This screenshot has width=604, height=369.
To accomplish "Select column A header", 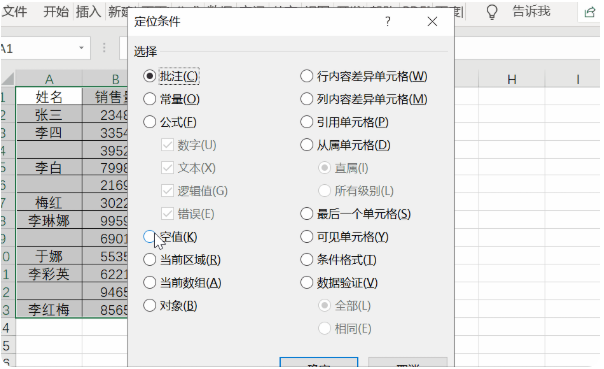I will (x=49, y=79).
